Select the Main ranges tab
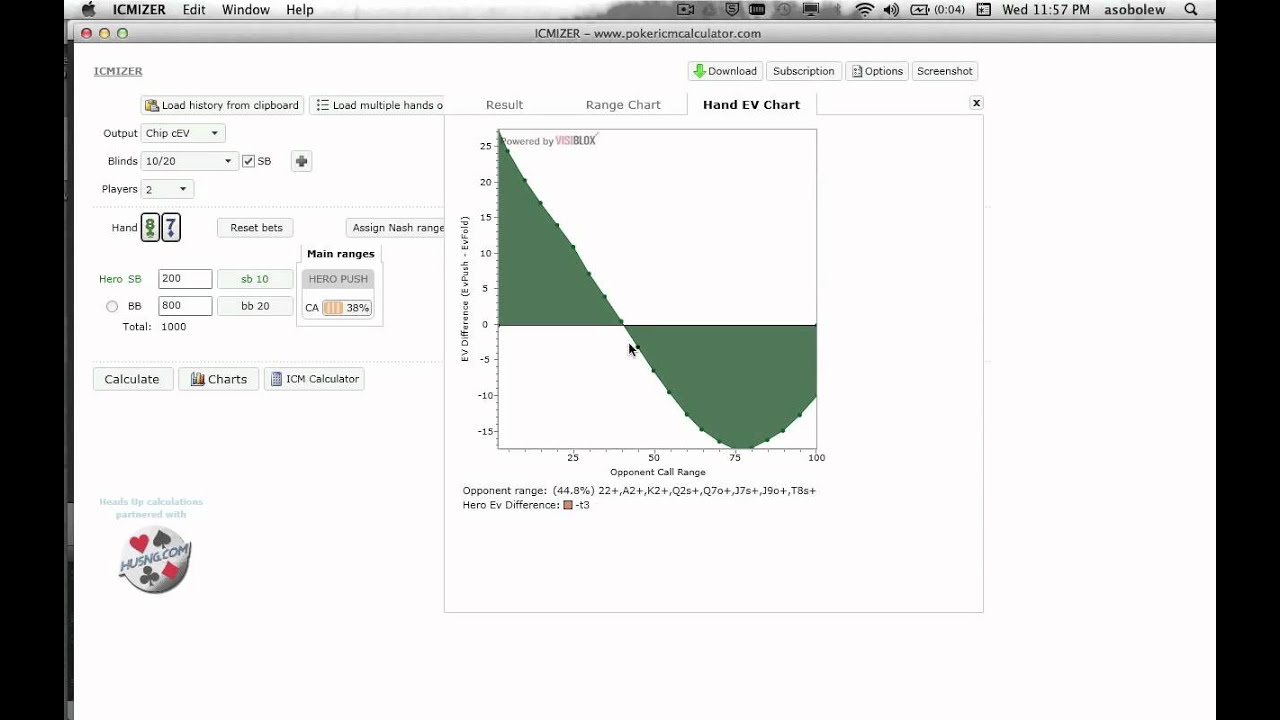 click(340, 254)
